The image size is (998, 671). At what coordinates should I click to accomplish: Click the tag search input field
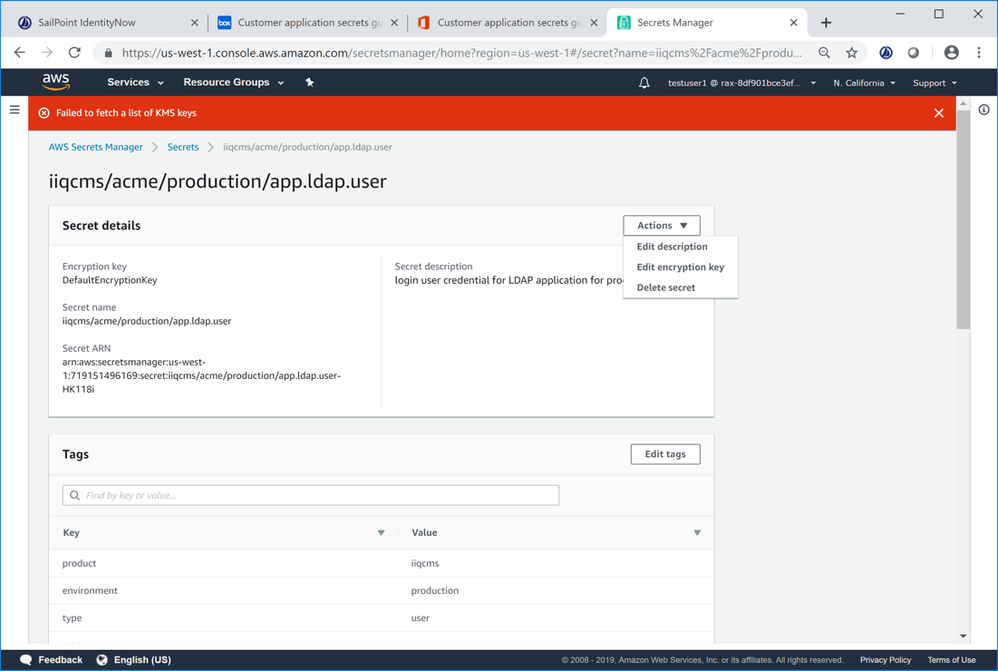[x=311, y=495]
